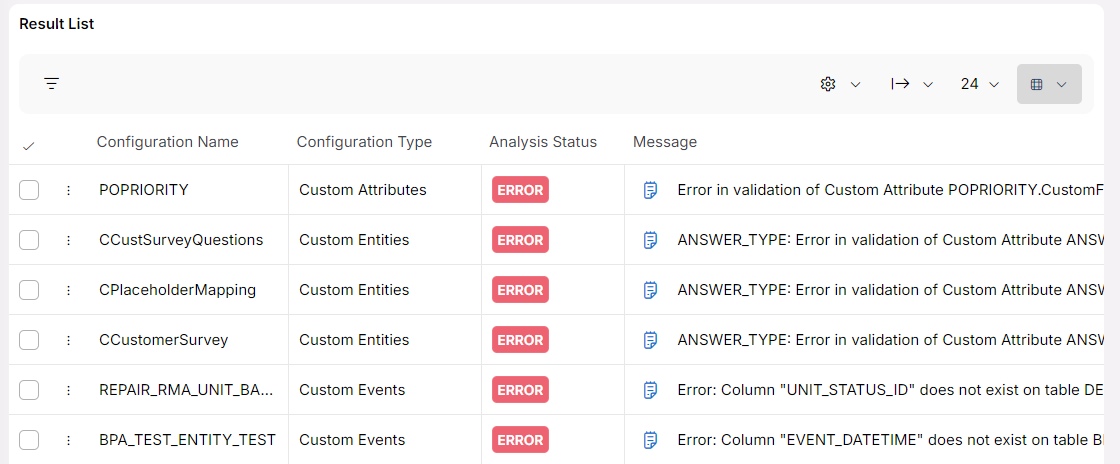The width and height of the screenshot is (1120, 464).
Task: Open the message note icon for REPAIR_RMA_UNIT_BA...
Action: click(650, 390)
